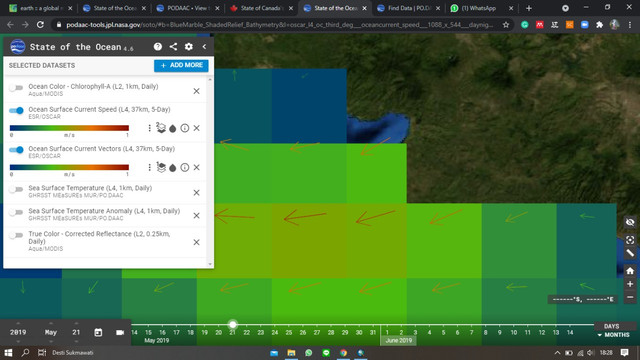Jump to June 10 on the timeline

[513, 333]
